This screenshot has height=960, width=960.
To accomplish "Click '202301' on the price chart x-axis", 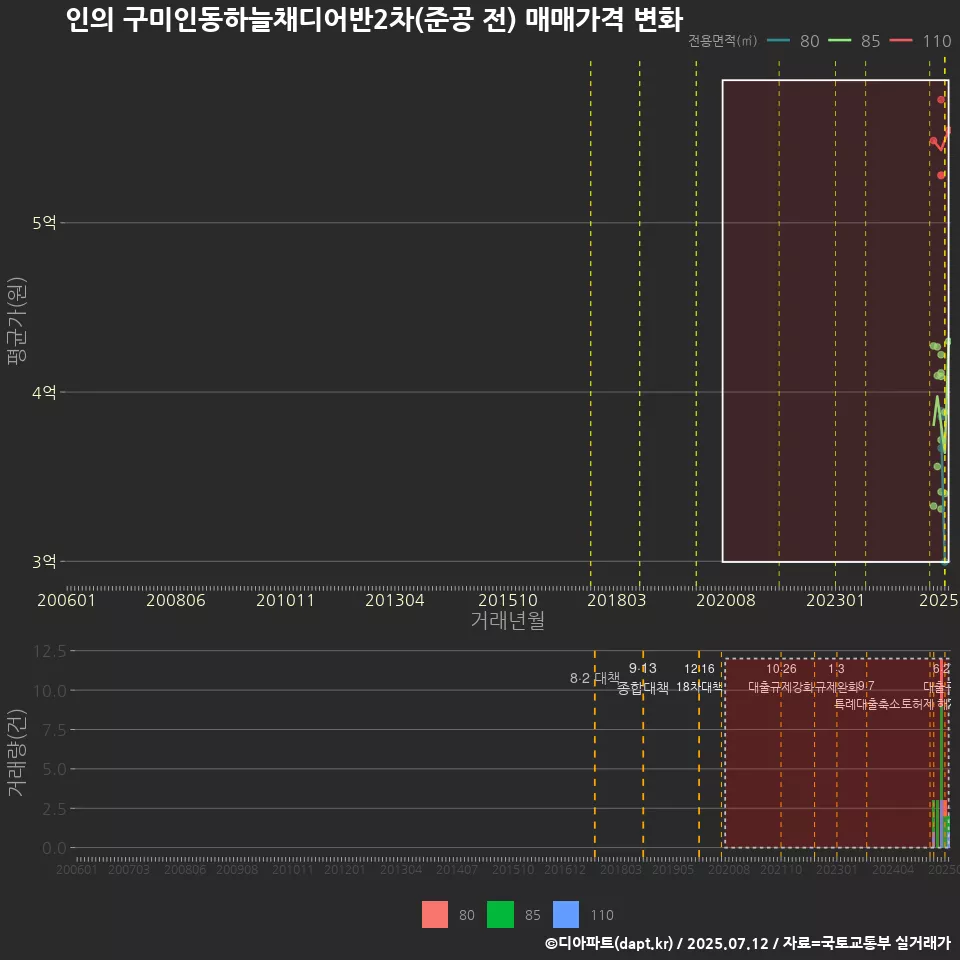I will tap(835, 600).
